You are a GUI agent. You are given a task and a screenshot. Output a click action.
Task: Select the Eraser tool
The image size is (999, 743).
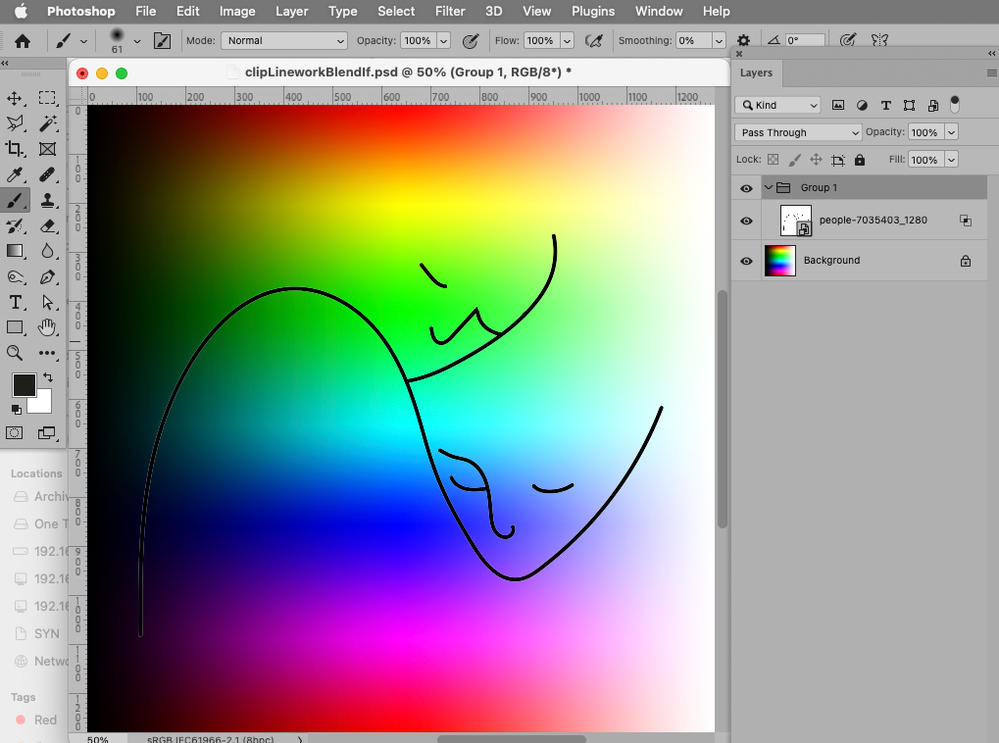(x=47, y=226)
